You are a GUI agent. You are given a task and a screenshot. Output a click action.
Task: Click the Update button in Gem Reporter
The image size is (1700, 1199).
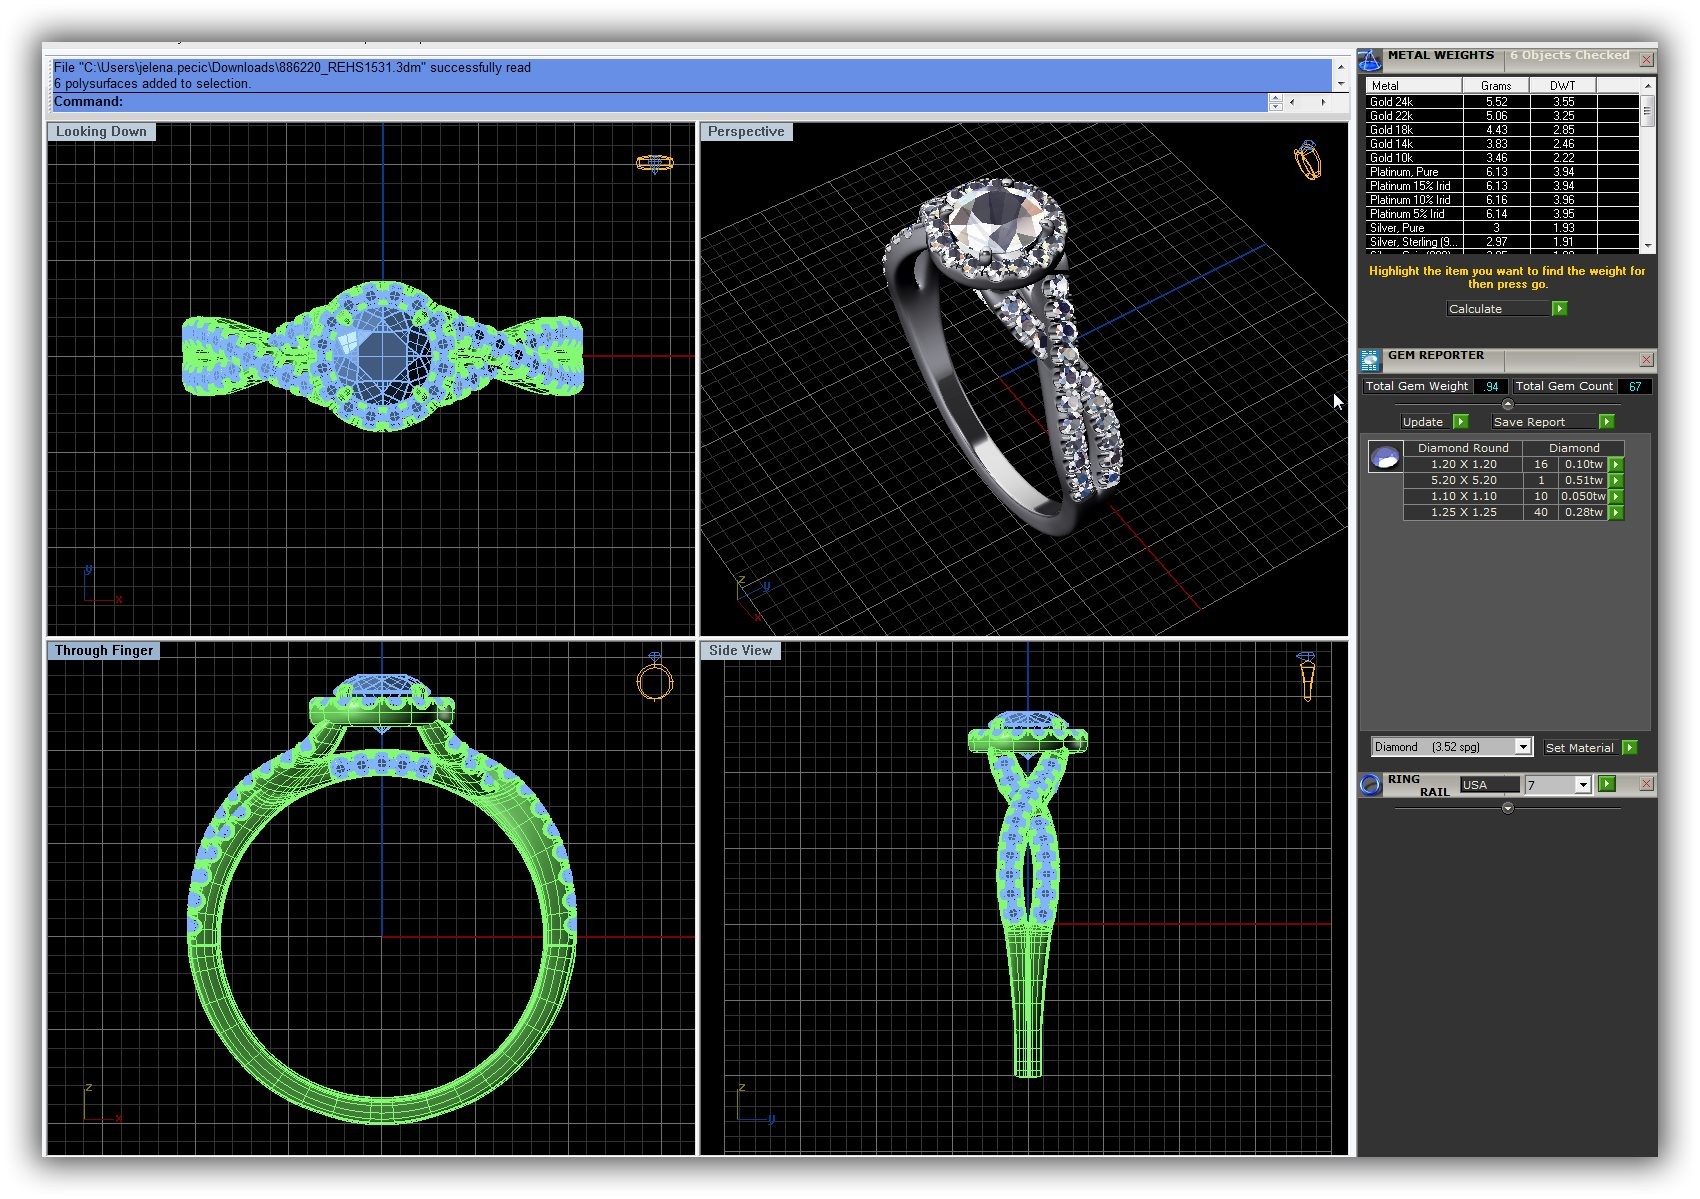click(1433, 422)
